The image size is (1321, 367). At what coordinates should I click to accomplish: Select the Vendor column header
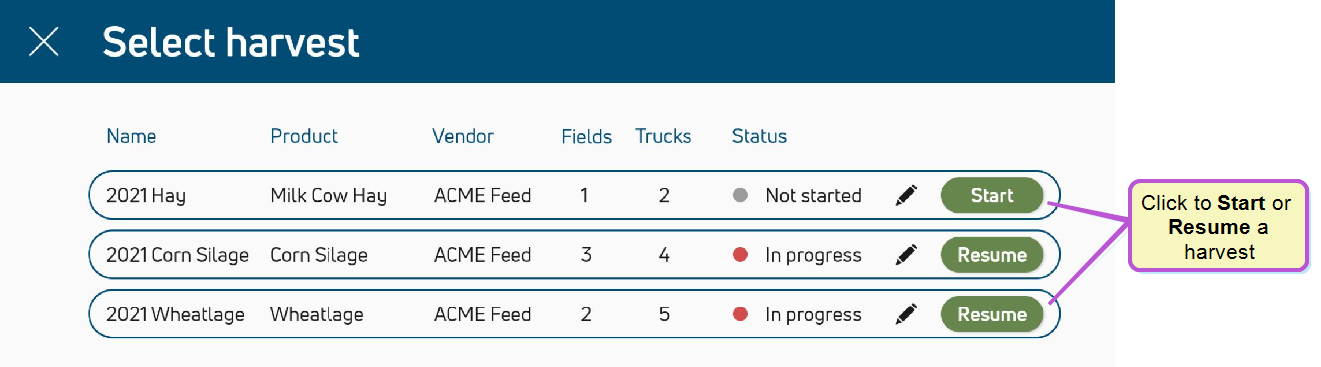tap(463, 136)
